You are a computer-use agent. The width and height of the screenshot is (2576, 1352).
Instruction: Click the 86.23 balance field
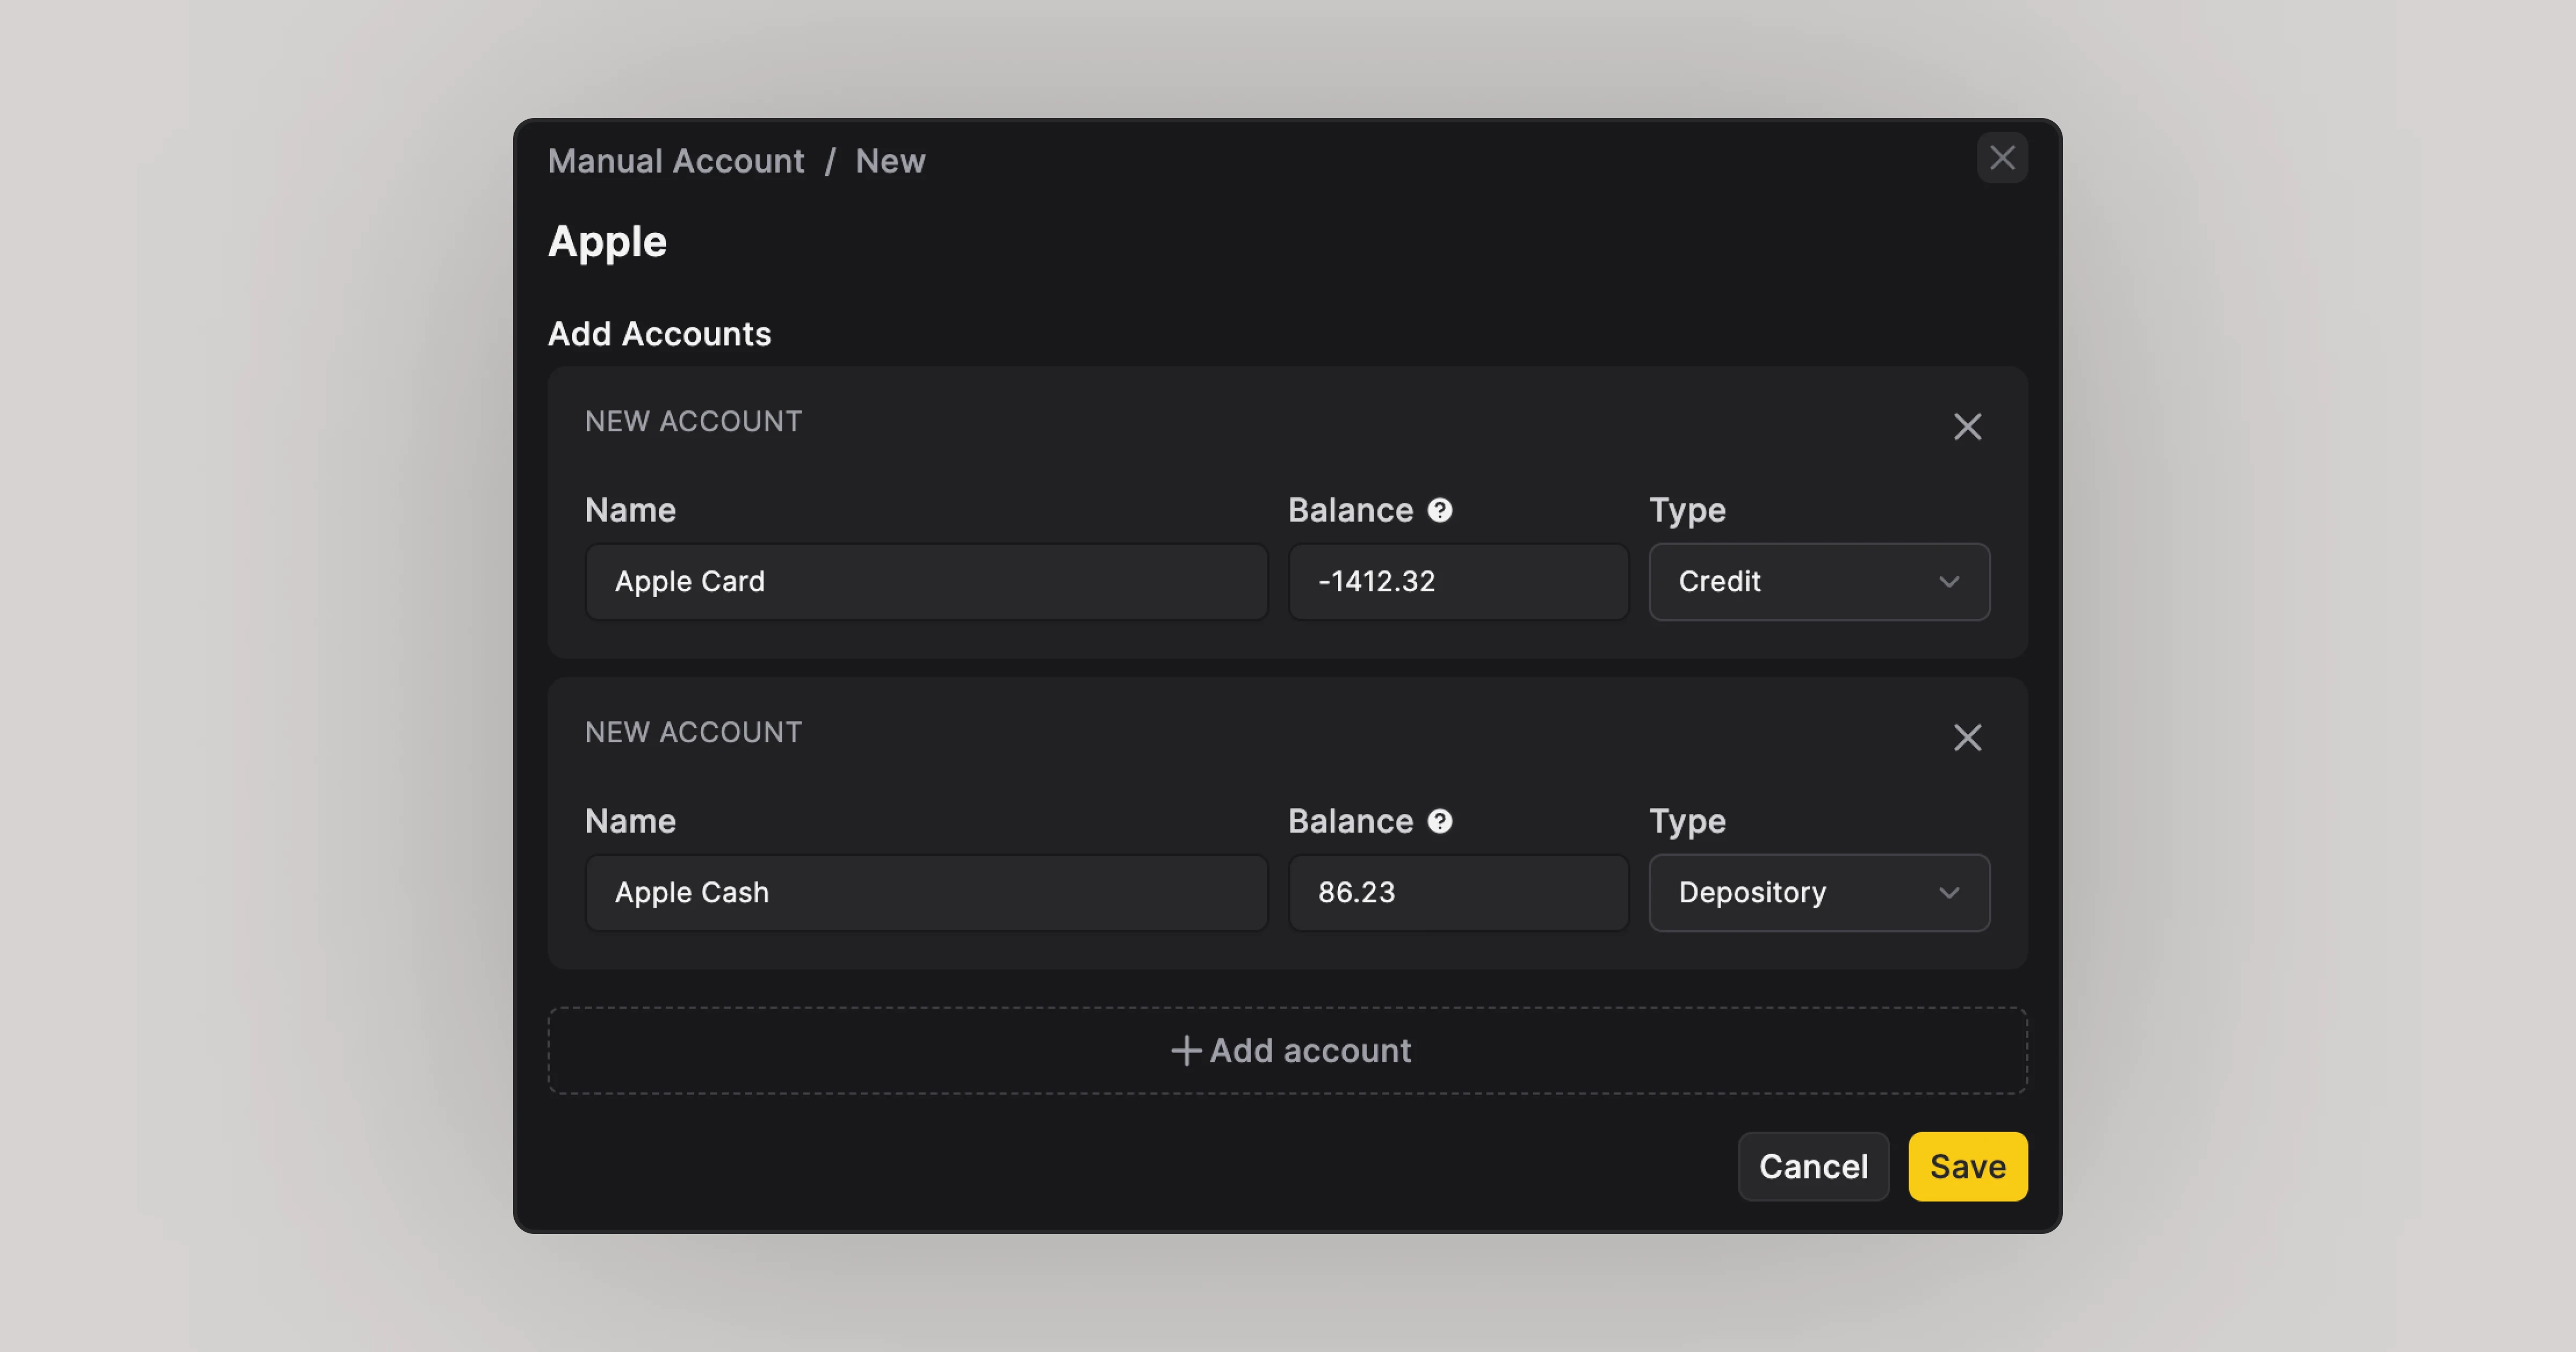[1458, 893]
